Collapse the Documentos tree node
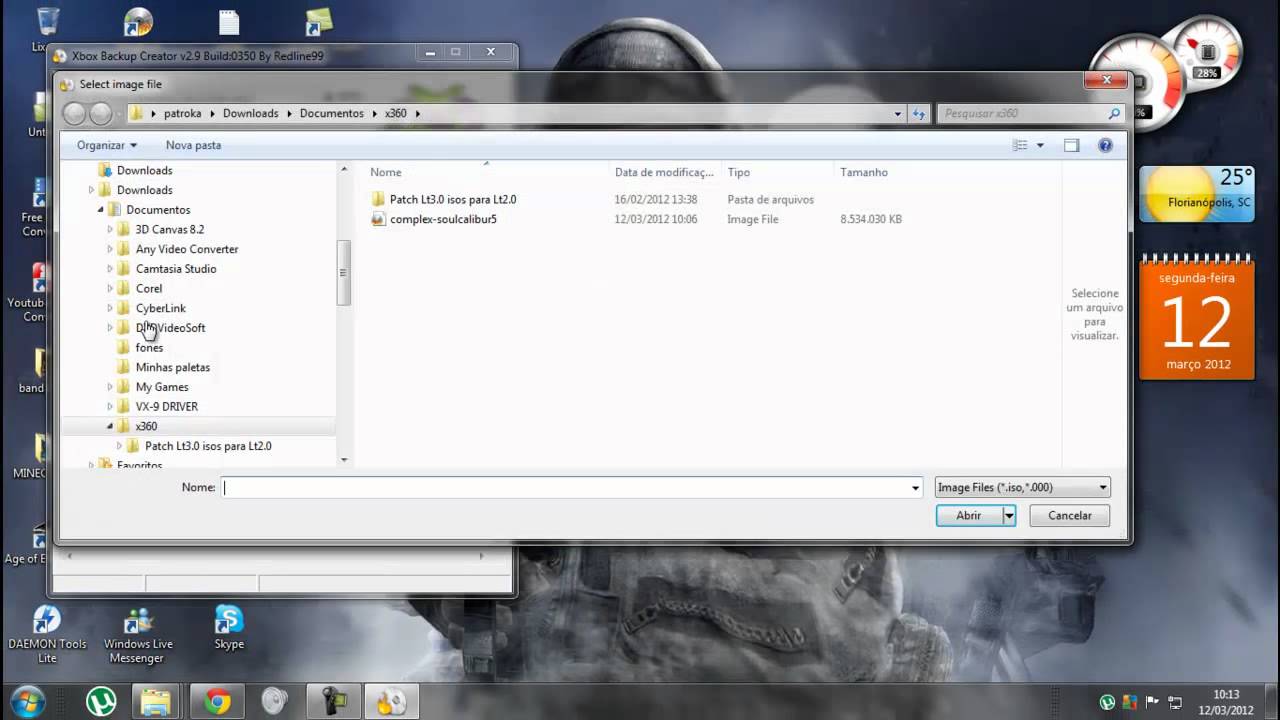This screenshot has width=1280, height=720. click(x=101, y=210)
